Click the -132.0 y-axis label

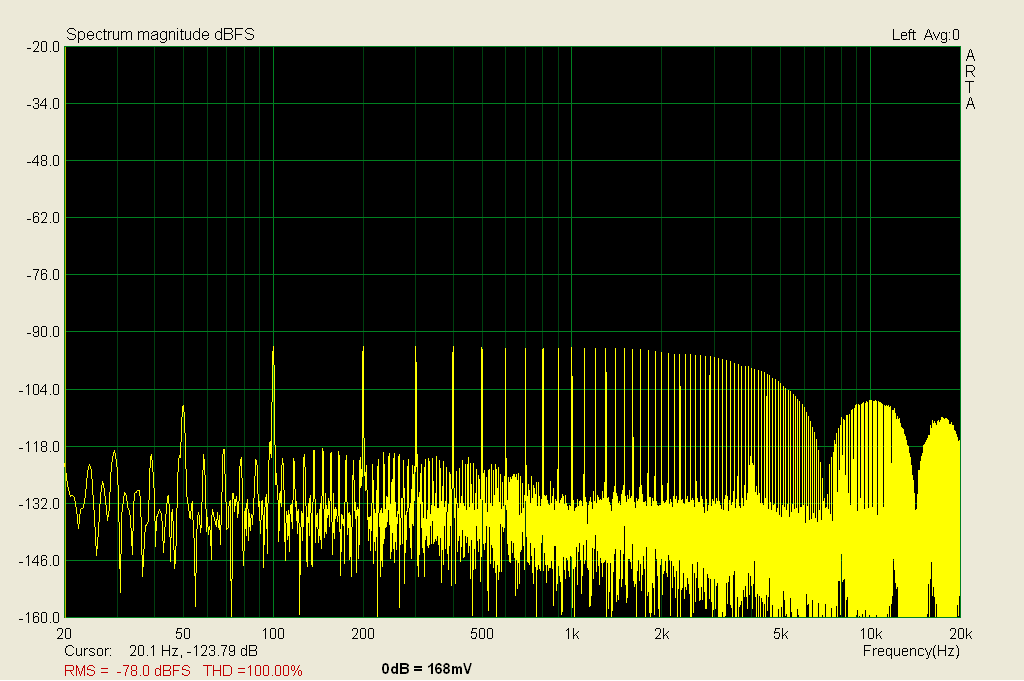40,504
